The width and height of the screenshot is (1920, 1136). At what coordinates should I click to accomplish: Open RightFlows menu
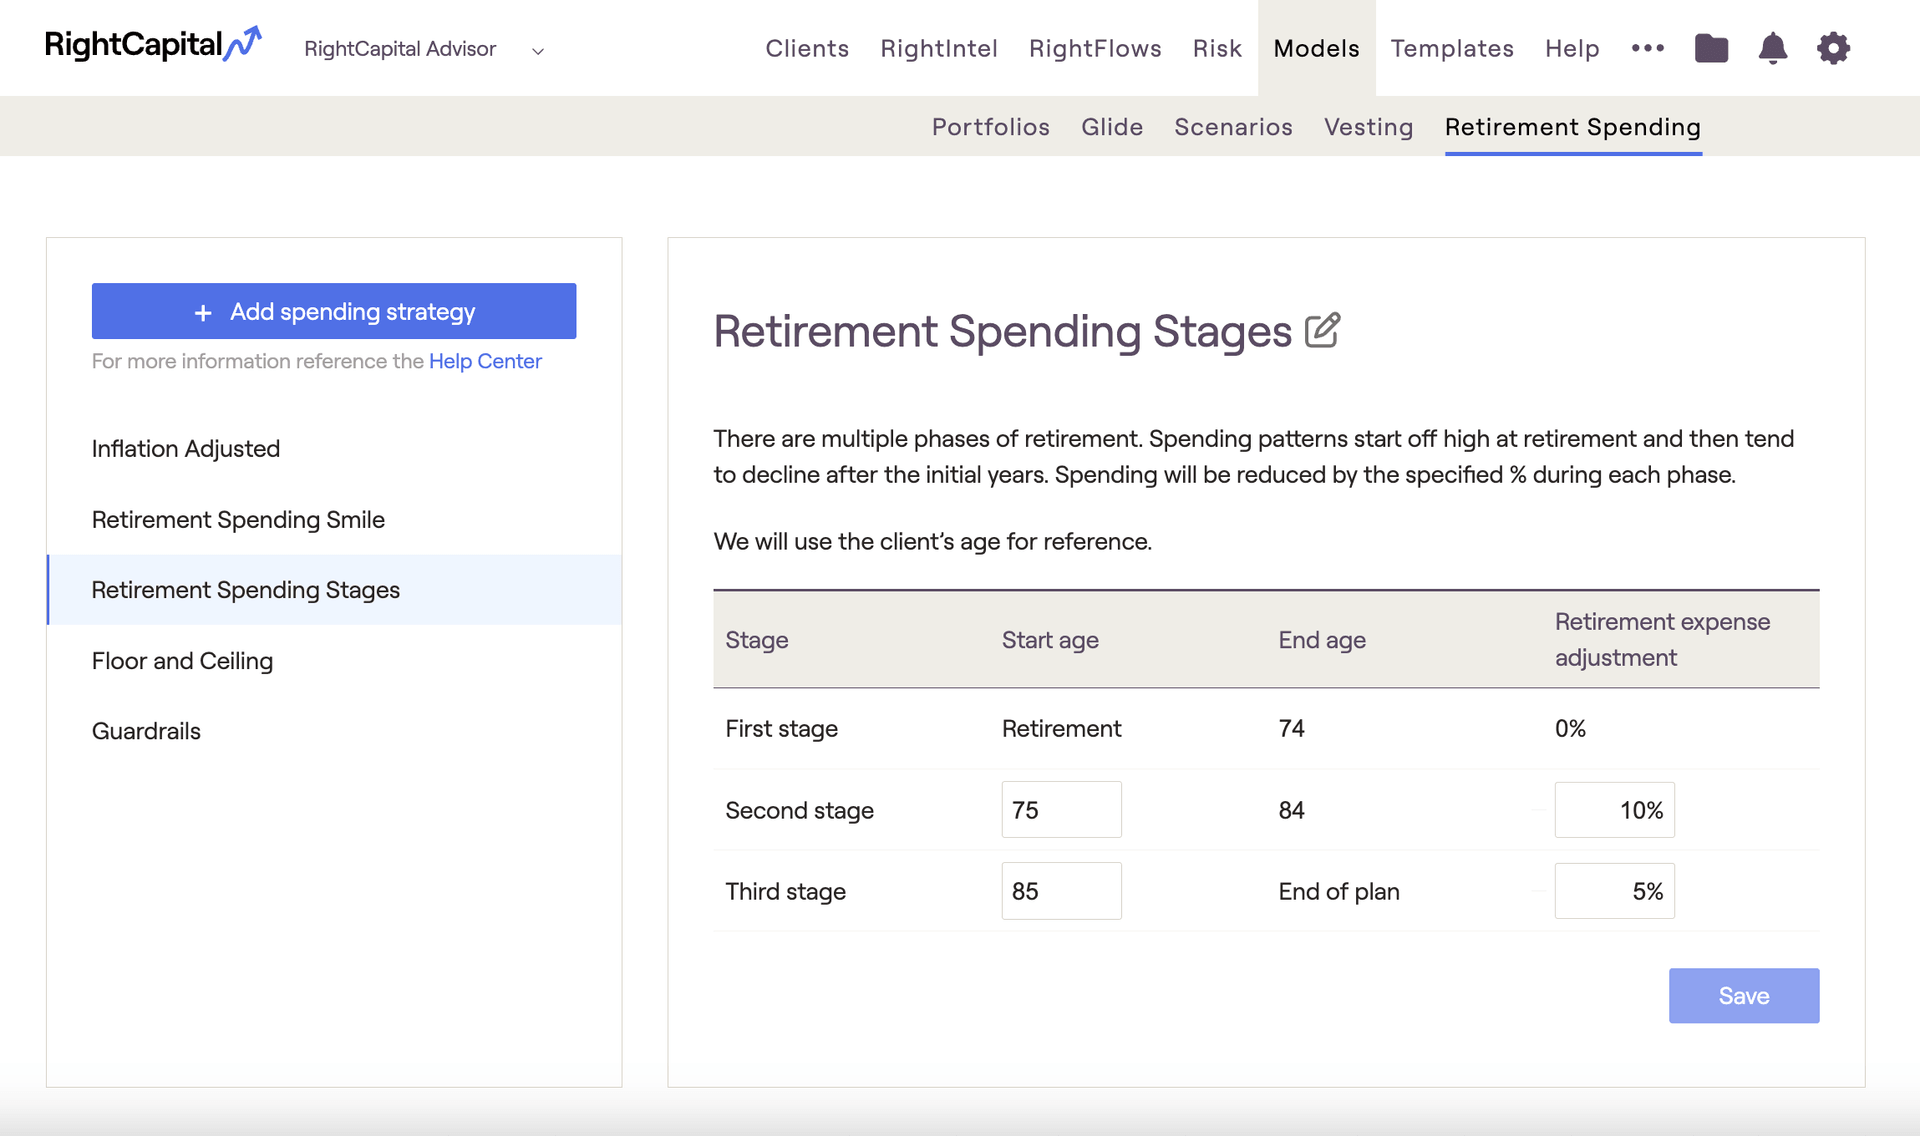[x=1095, y=48]
